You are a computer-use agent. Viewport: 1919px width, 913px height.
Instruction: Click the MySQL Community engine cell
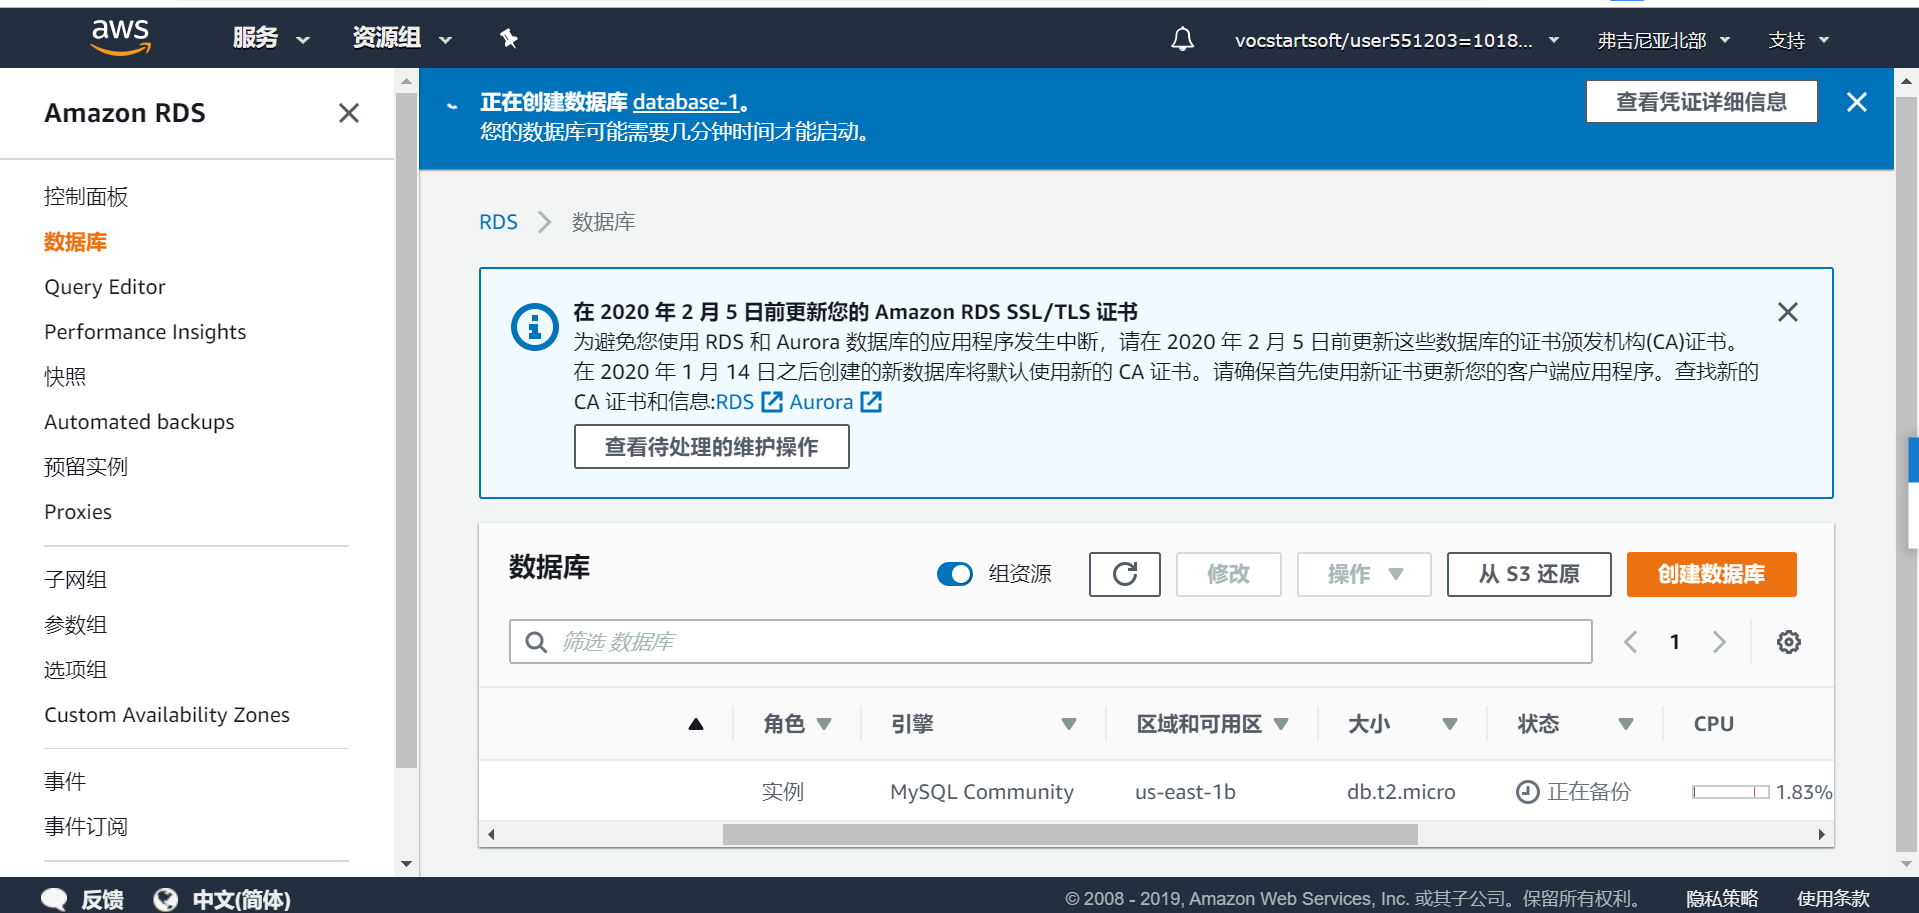pos(982,792)
